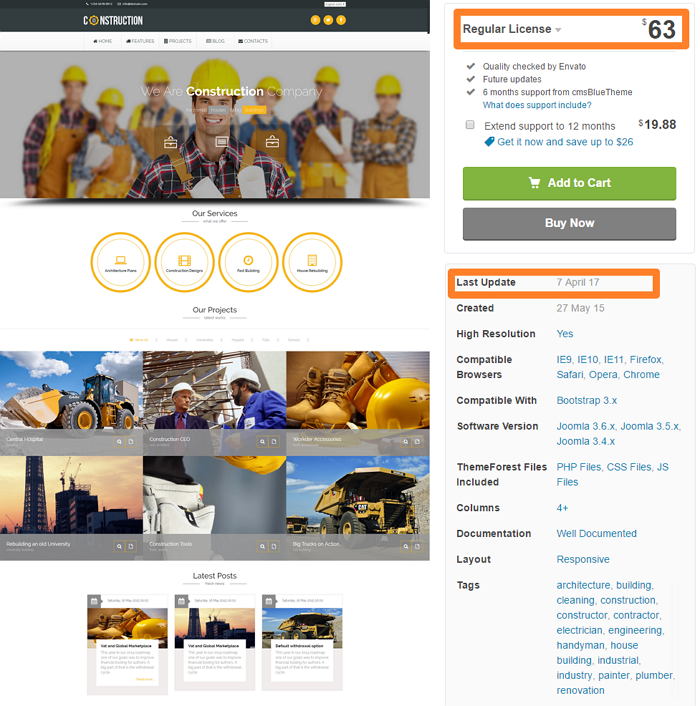This screenshot has height=706, width=700.
Task: Open the PROJECTS menu item
Action: click(x=177, y=41)
